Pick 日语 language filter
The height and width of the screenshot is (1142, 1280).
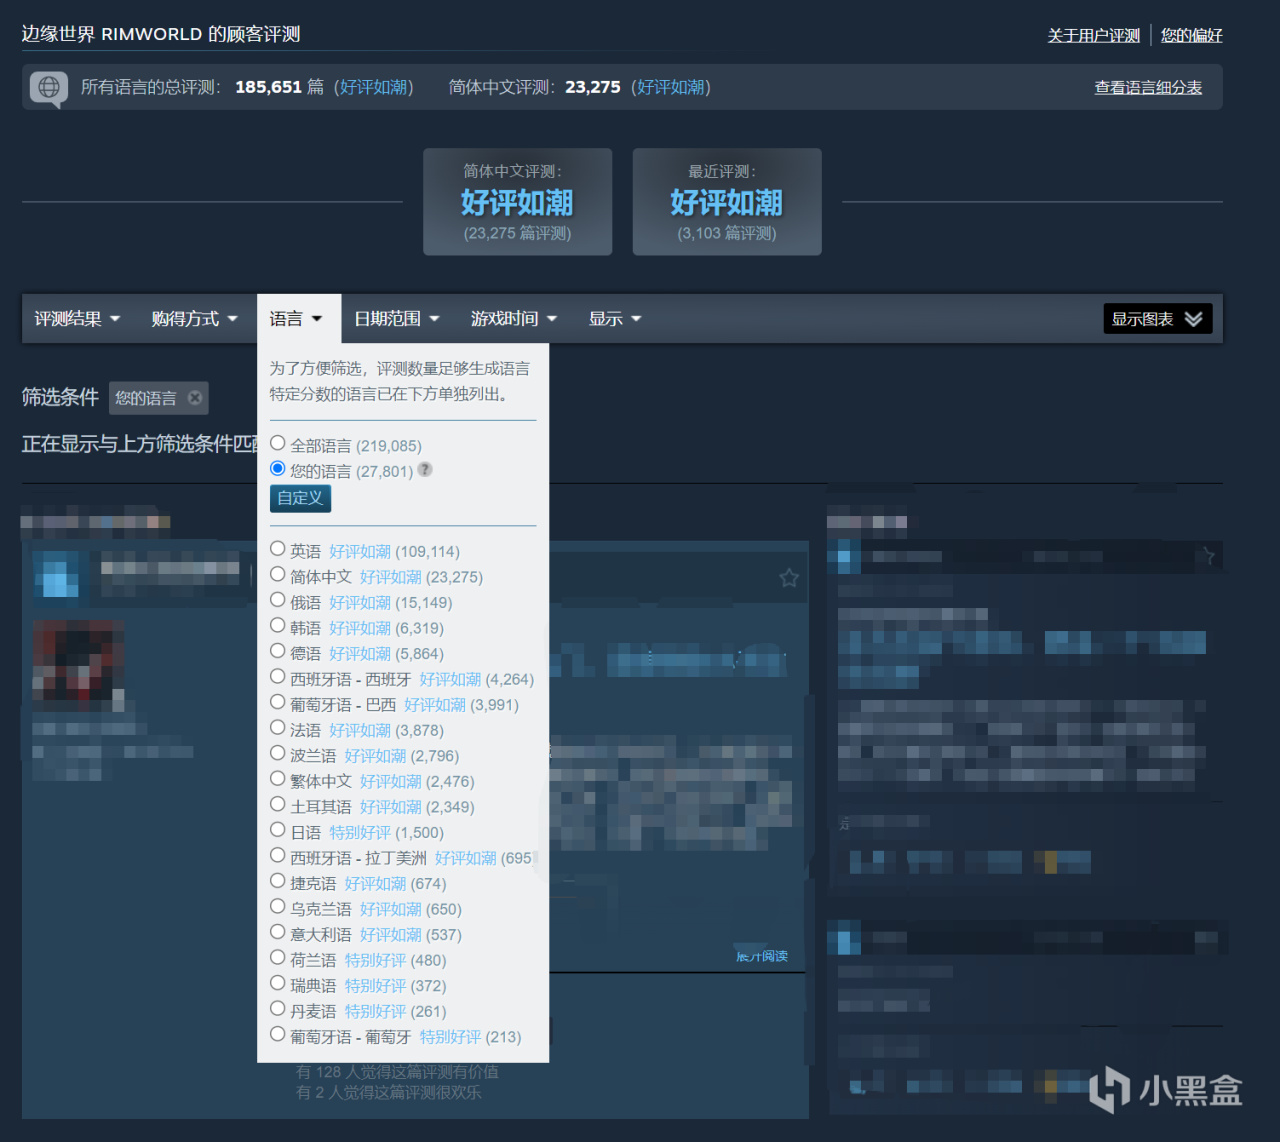pos(278,830)
